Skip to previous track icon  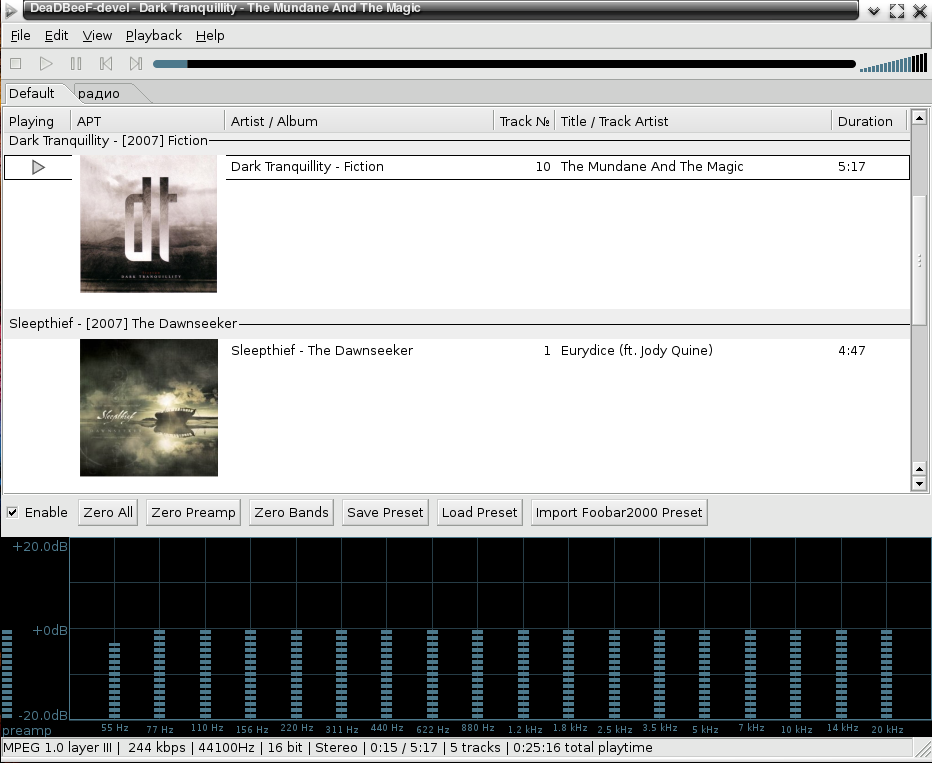106,63
